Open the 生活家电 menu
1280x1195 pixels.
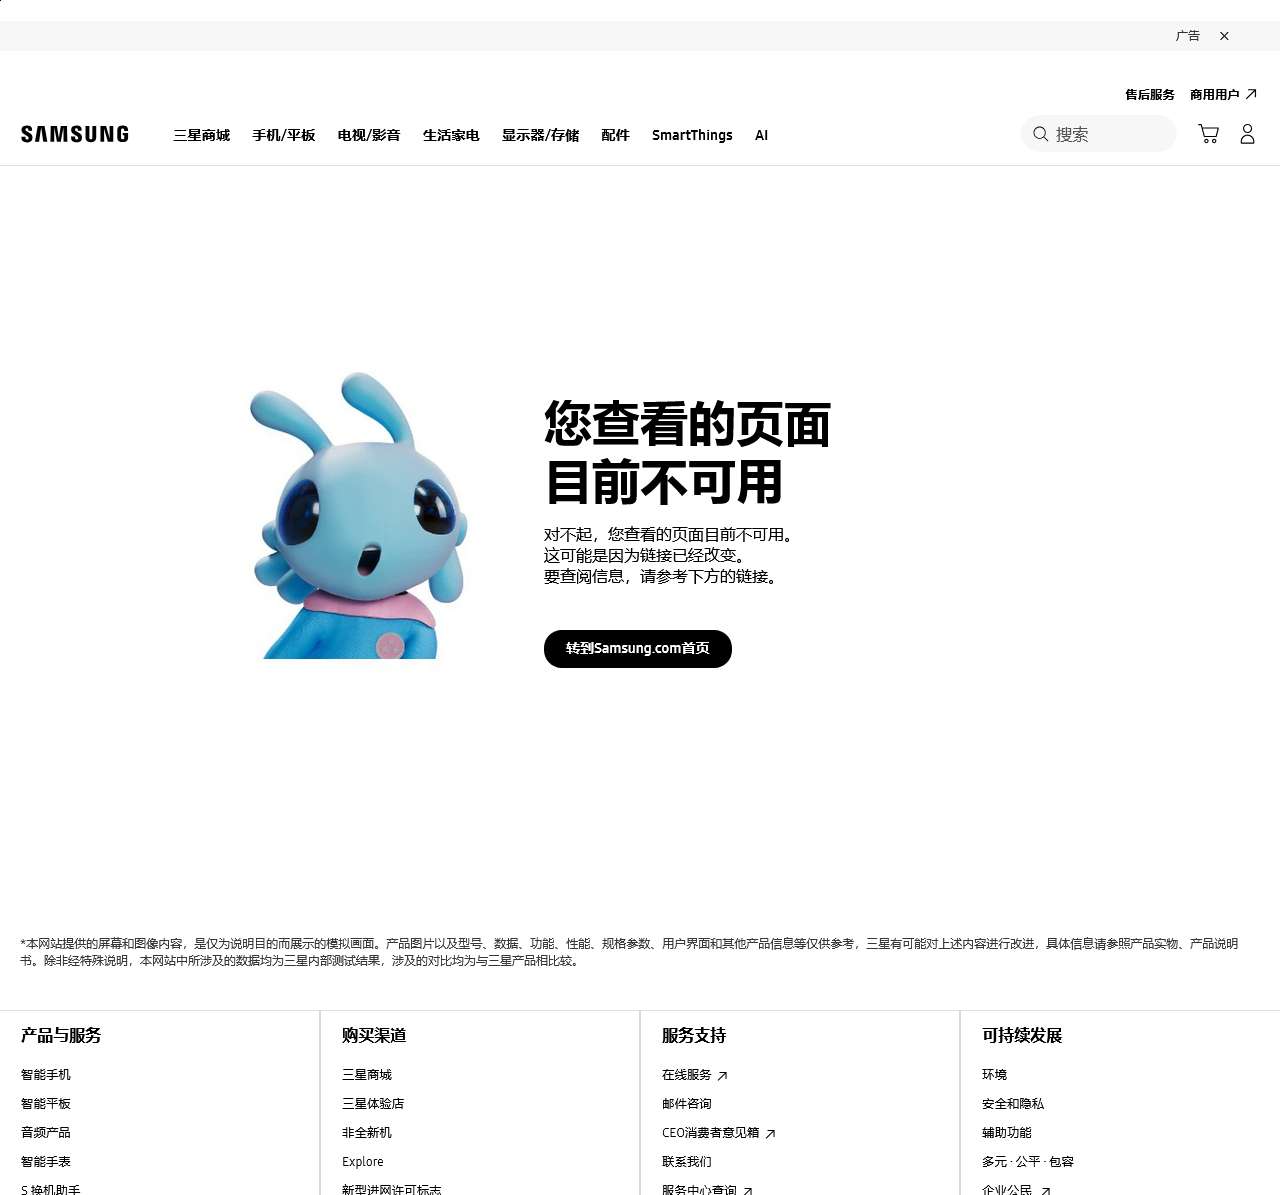click(x=451, y=135)
